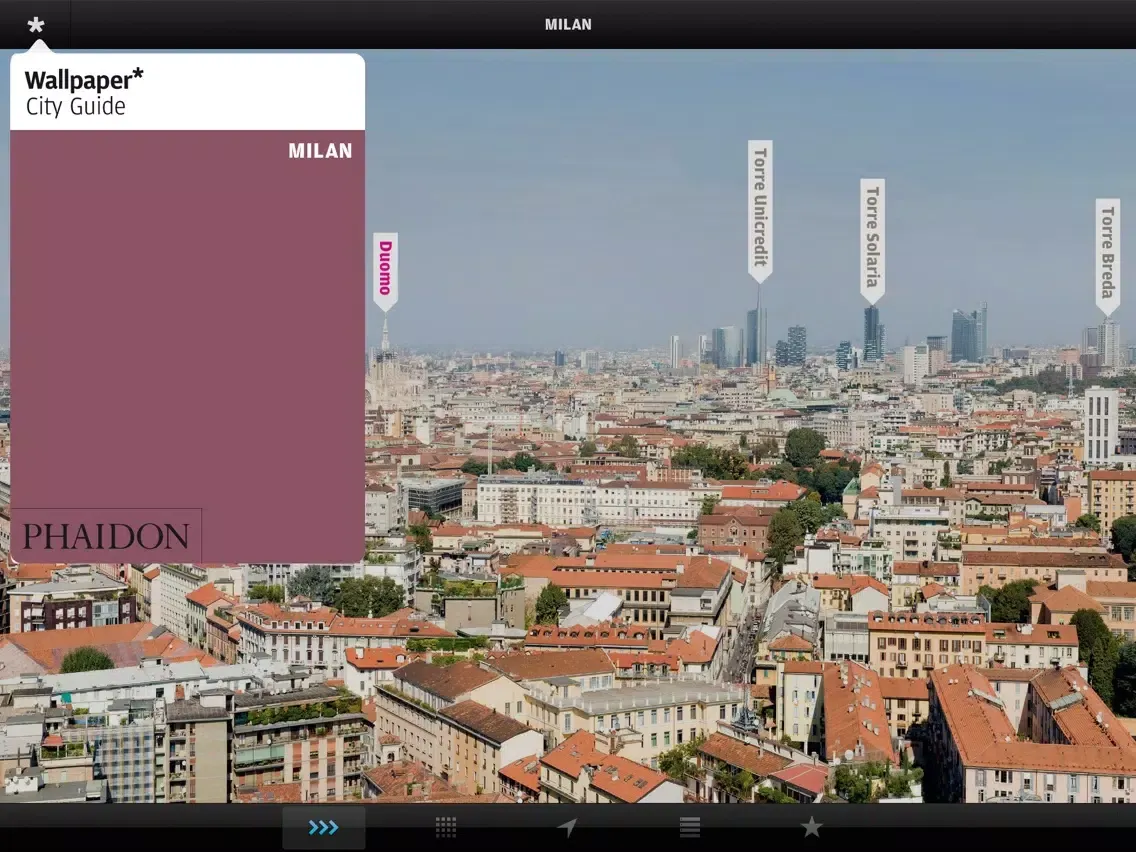
Task: Open the star favourites tab
Action: pos(811,827)
